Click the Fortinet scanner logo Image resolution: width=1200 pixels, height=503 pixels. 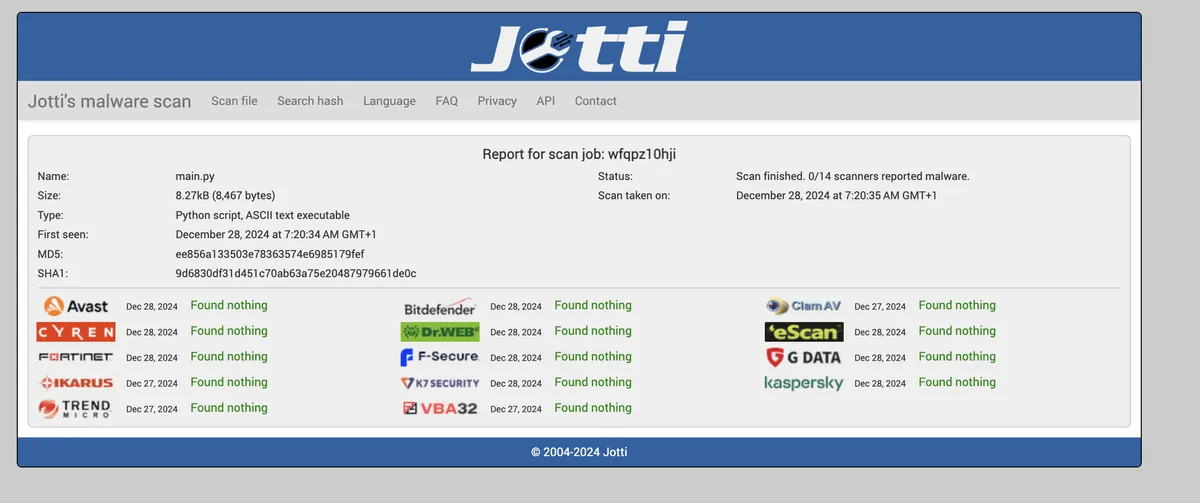pos(76,357)
